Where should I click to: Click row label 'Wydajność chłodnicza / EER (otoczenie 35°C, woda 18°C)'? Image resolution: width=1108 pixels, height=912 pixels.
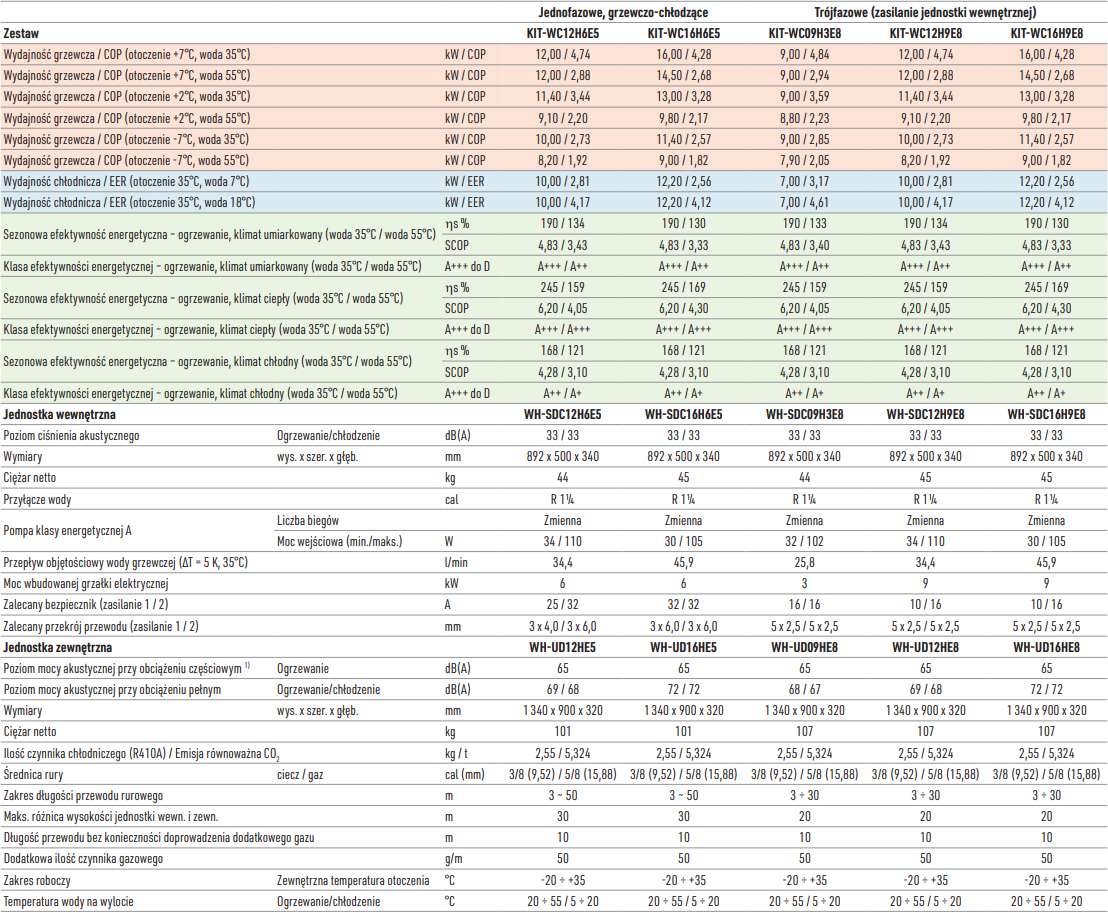coord(129,203)
